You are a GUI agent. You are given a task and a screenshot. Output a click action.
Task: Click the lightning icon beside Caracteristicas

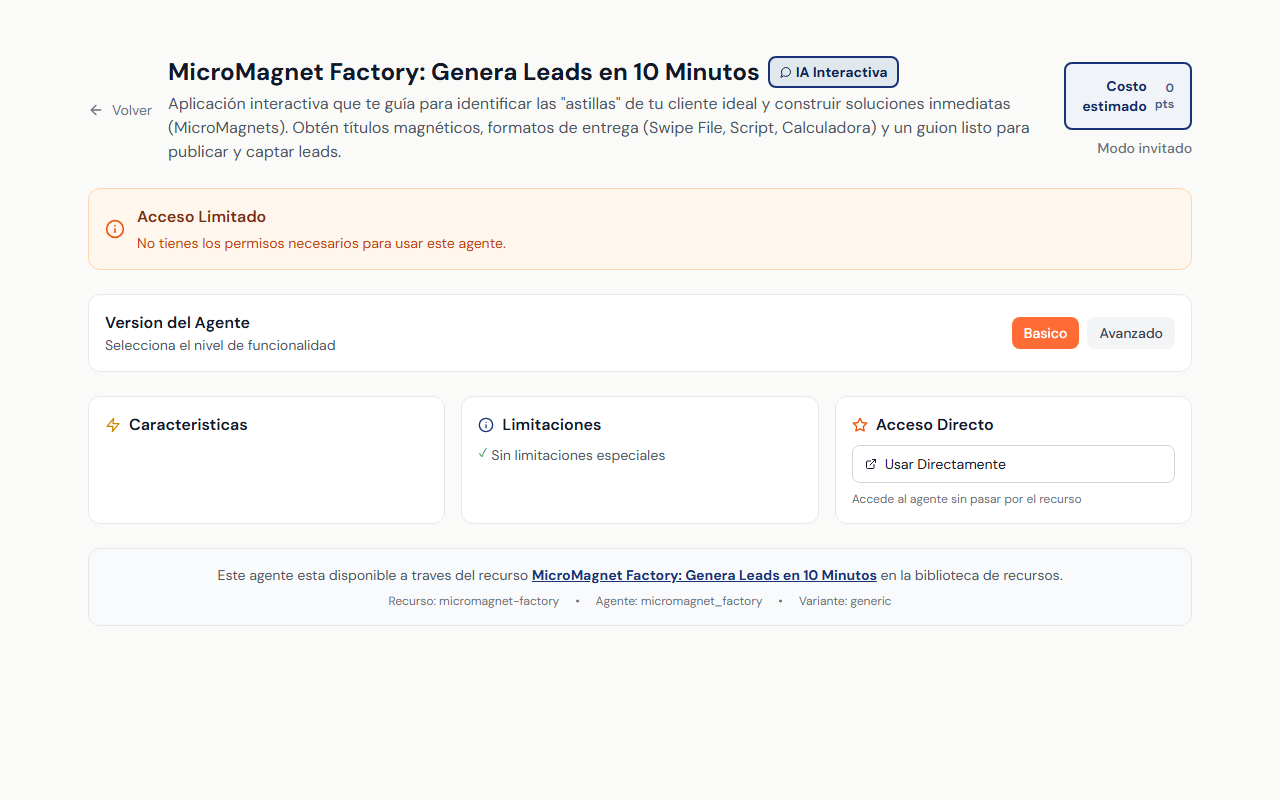tap(113, 425)
